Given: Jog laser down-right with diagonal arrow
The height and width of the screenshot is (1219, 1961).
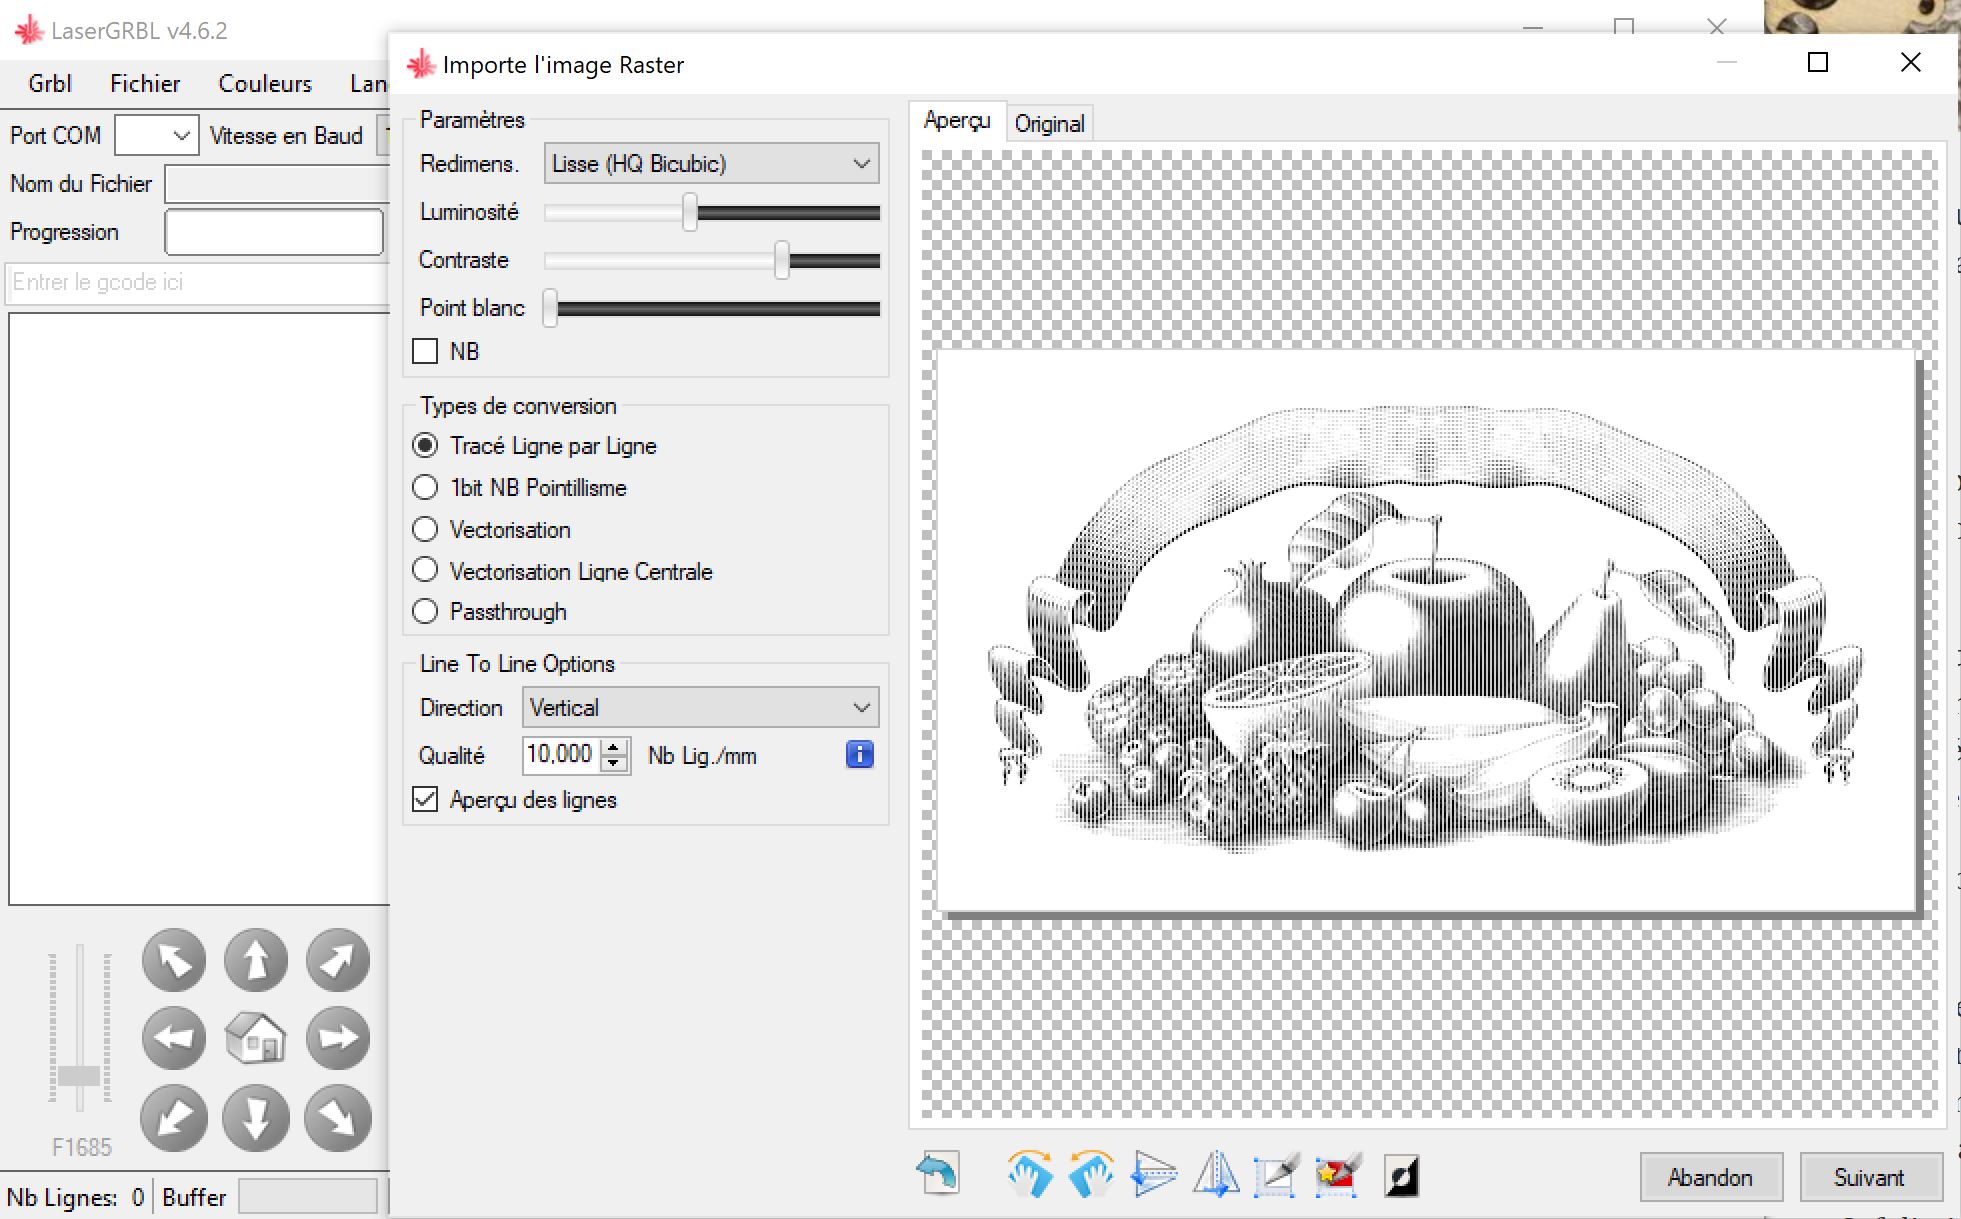Looking at the screenshot, I should (x=338, y=1118).
